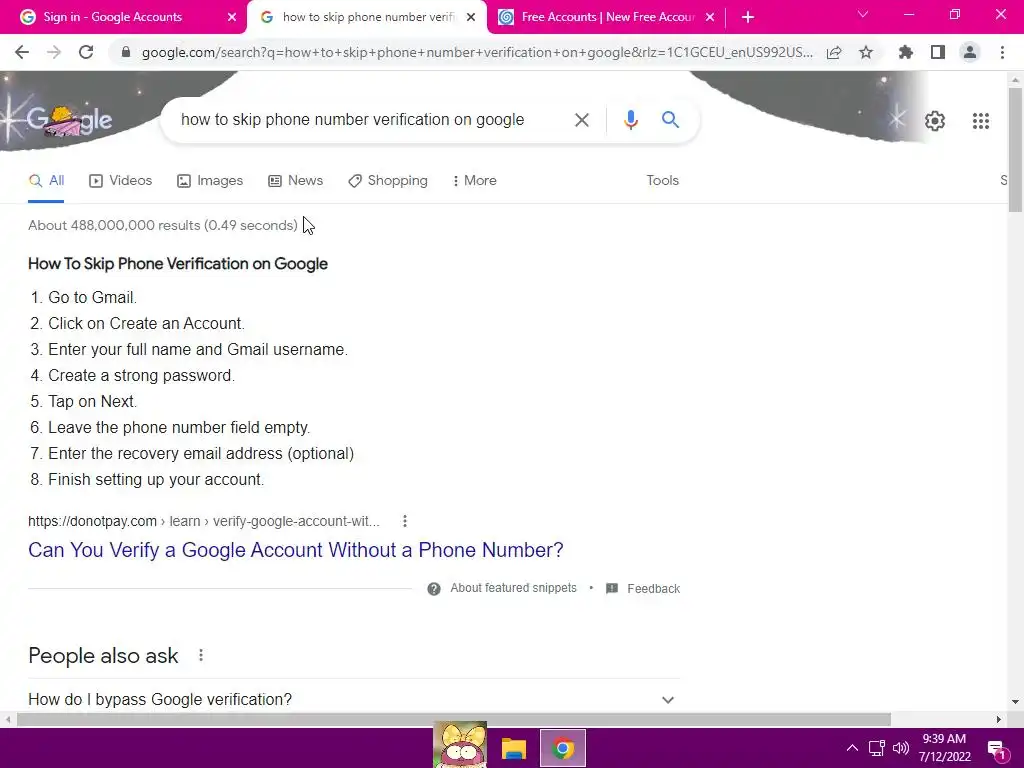The width and height of the screenshot is (1024, 768).
Task: Expand How do I bypass Google verification
Action: (x=353, y=699)
